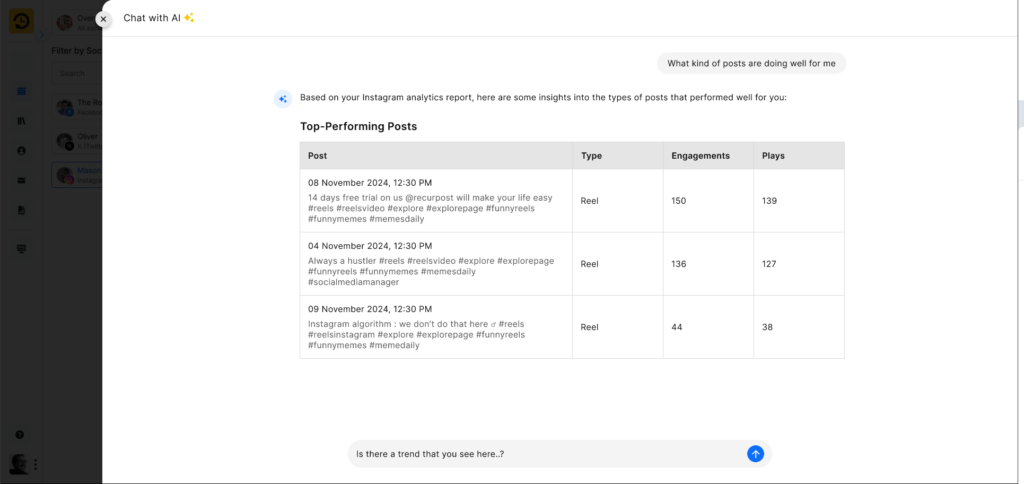Click the 150 engagements value

pos(679,201)
